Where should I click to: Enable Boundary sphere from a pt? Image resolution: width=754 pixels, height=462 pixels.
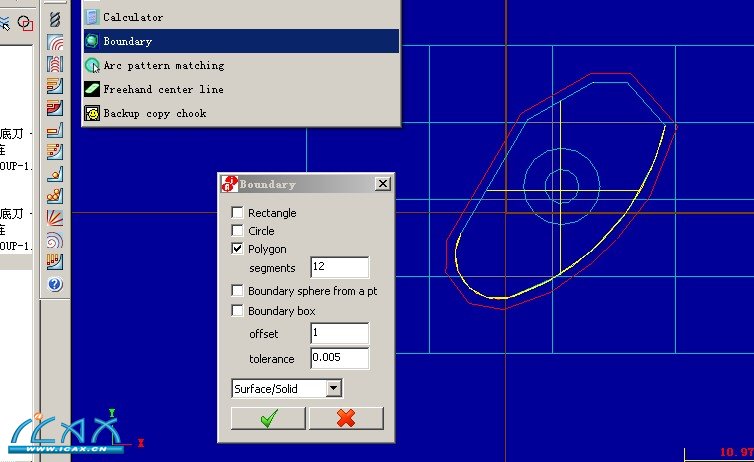pyautogui.click(x=237, y=291)
